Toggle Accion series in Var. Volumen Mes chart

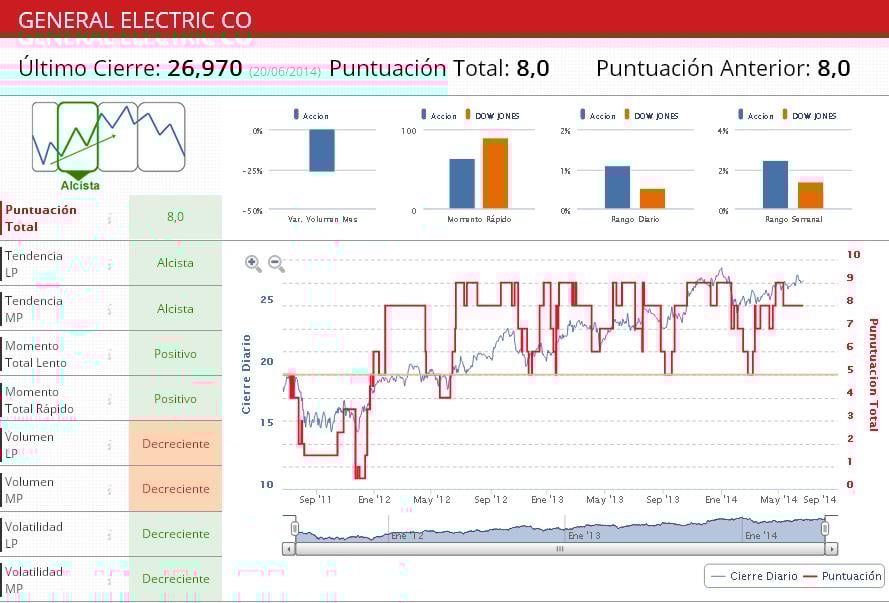coord(311,115)
